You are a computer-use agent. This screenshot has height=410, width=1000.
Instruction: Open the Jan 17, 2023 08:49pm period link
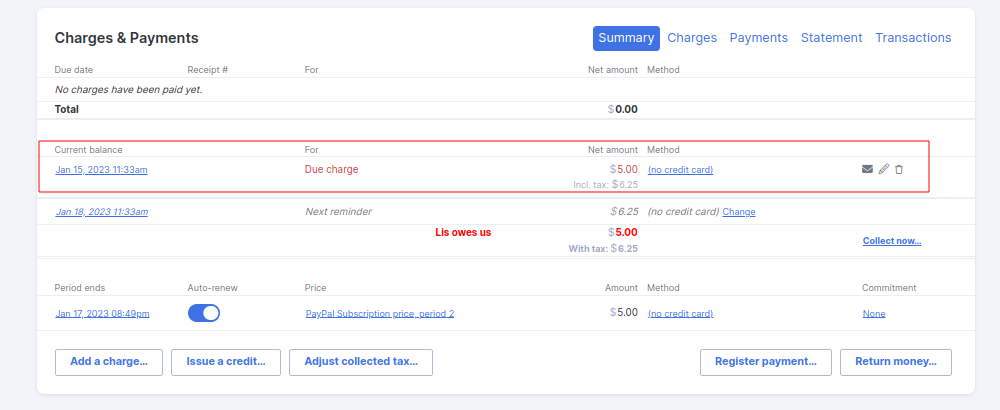[x=103, y=314]
